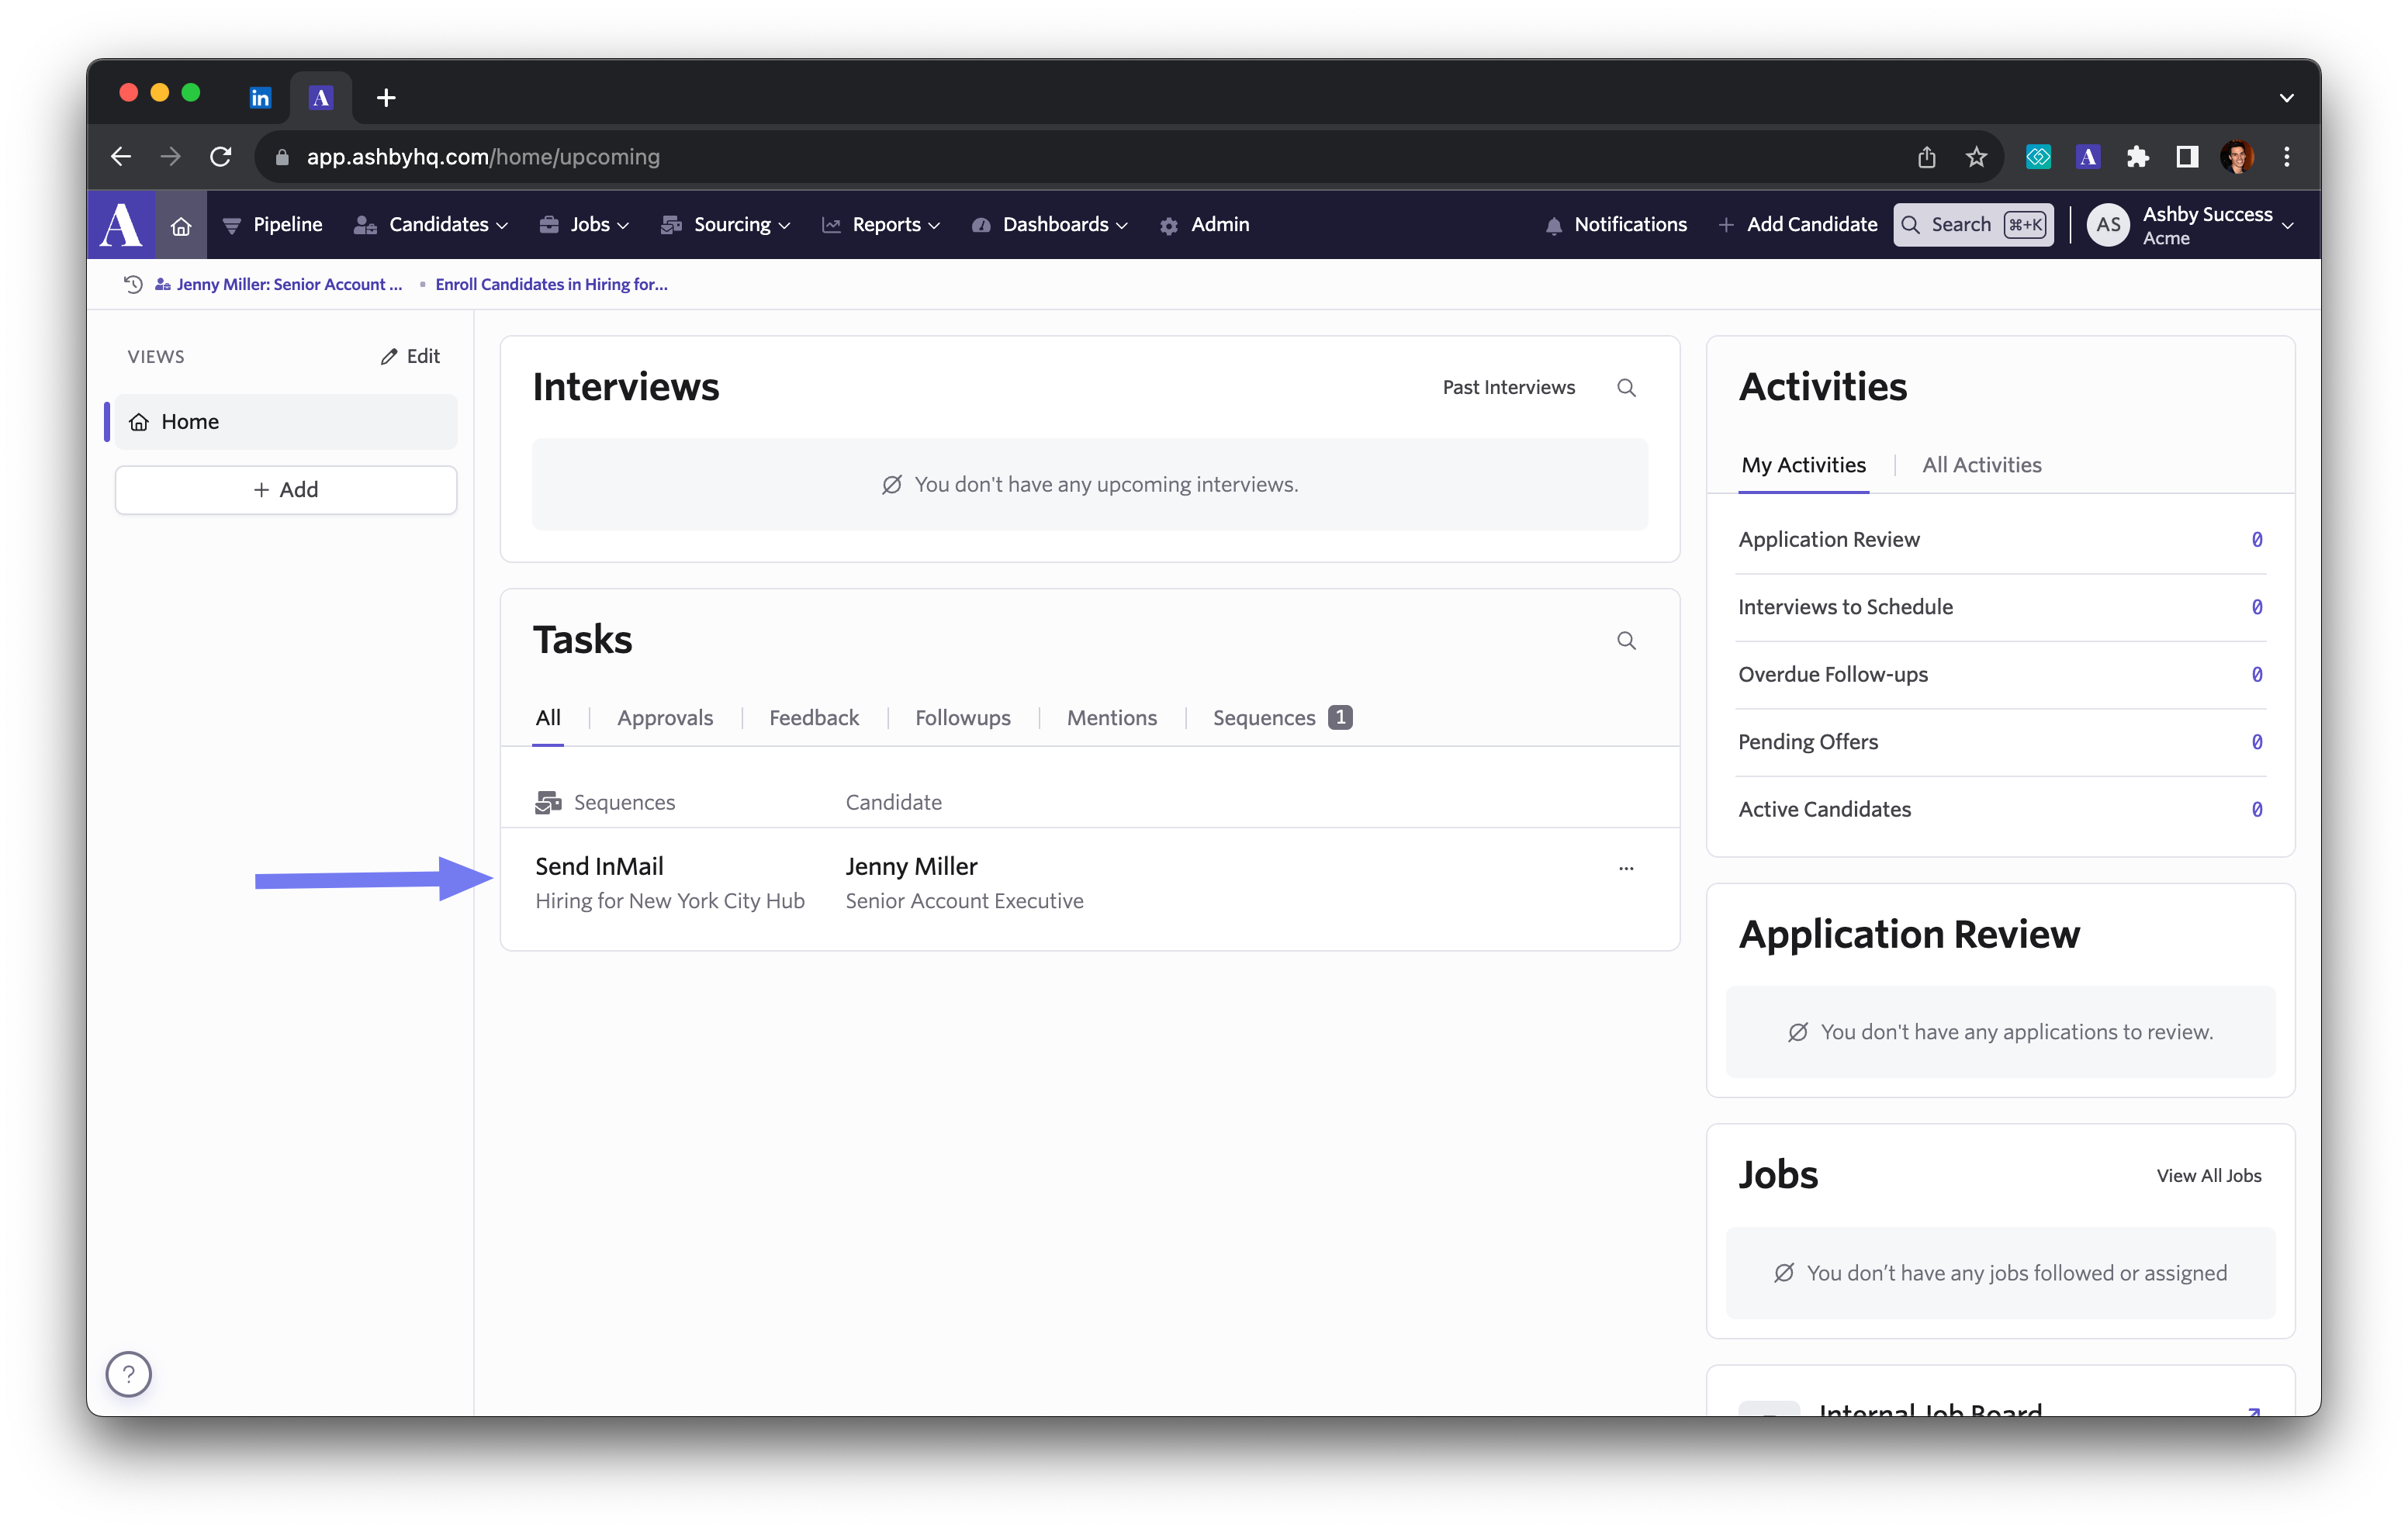Click the recent history clock icon
The width and height of the screenshot is (2408, 1531).
133,284
